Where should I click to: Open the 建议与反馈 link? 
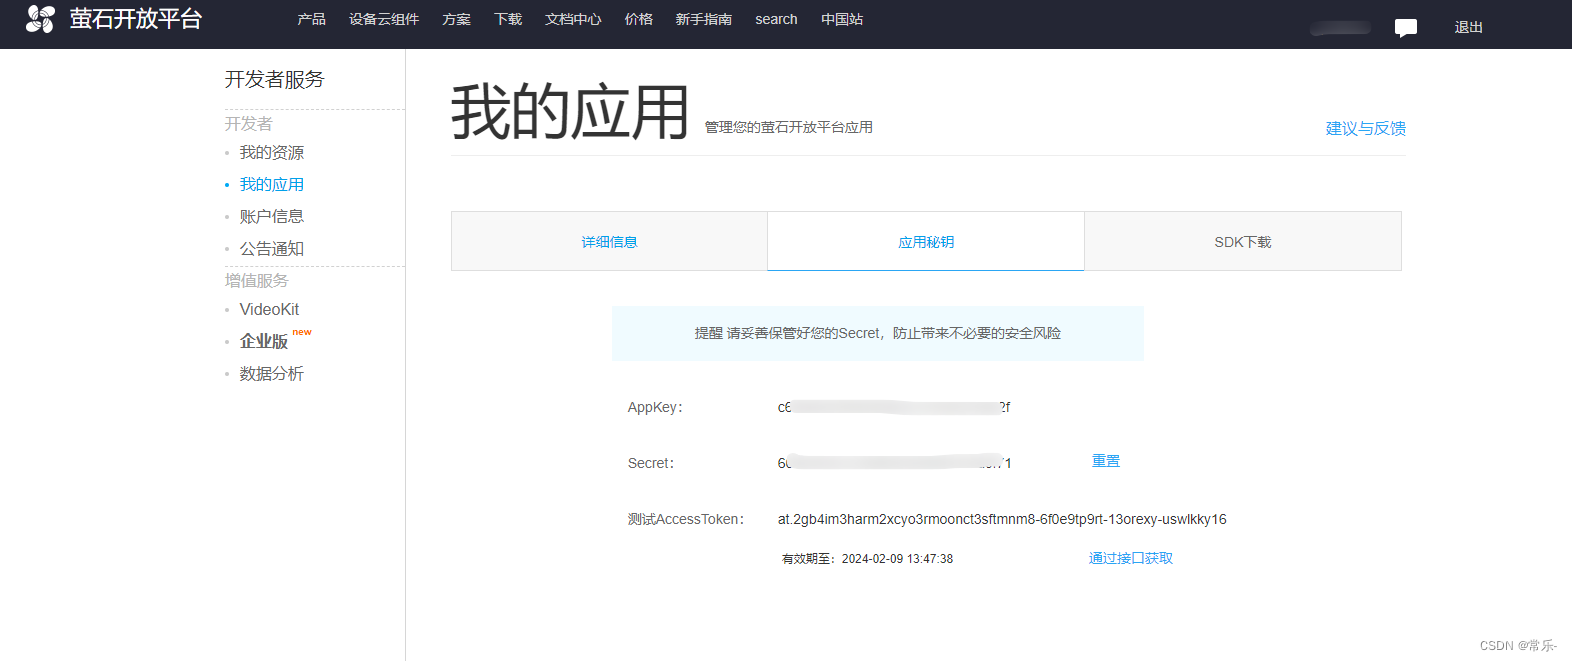[1365, 128]
